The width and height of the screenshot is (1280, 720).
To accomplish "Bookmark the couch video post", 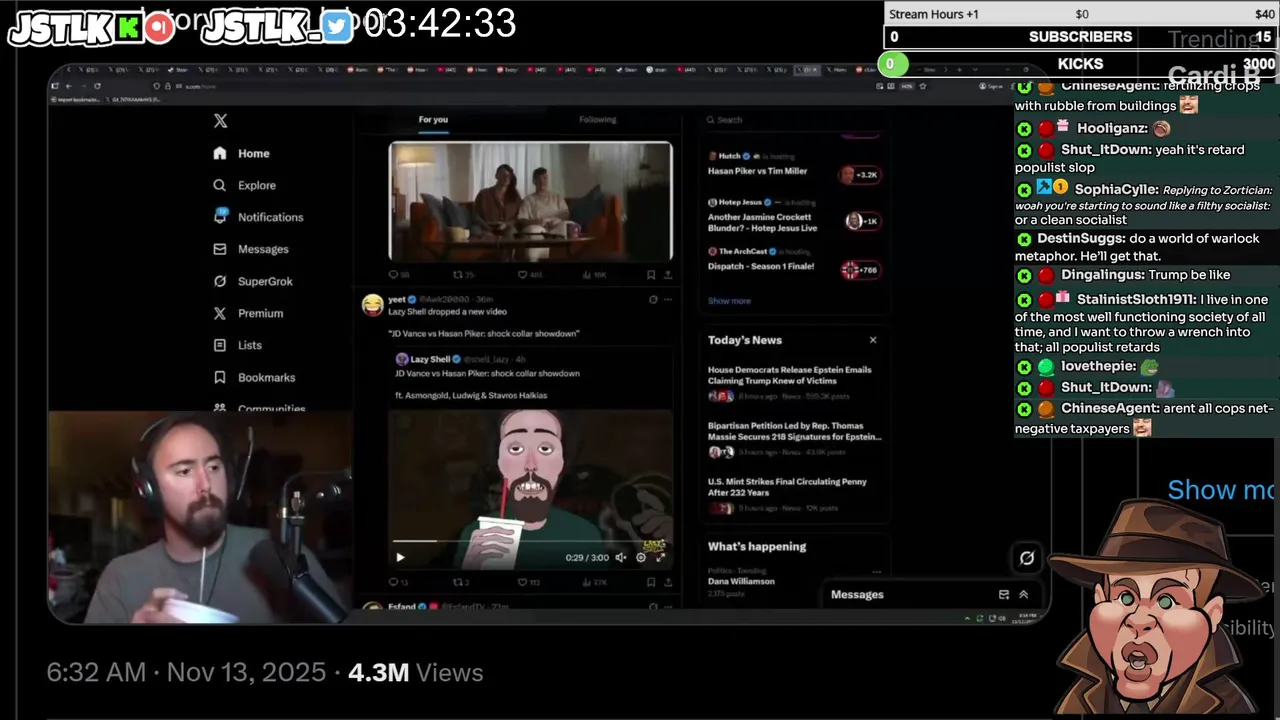I will 651,274.
